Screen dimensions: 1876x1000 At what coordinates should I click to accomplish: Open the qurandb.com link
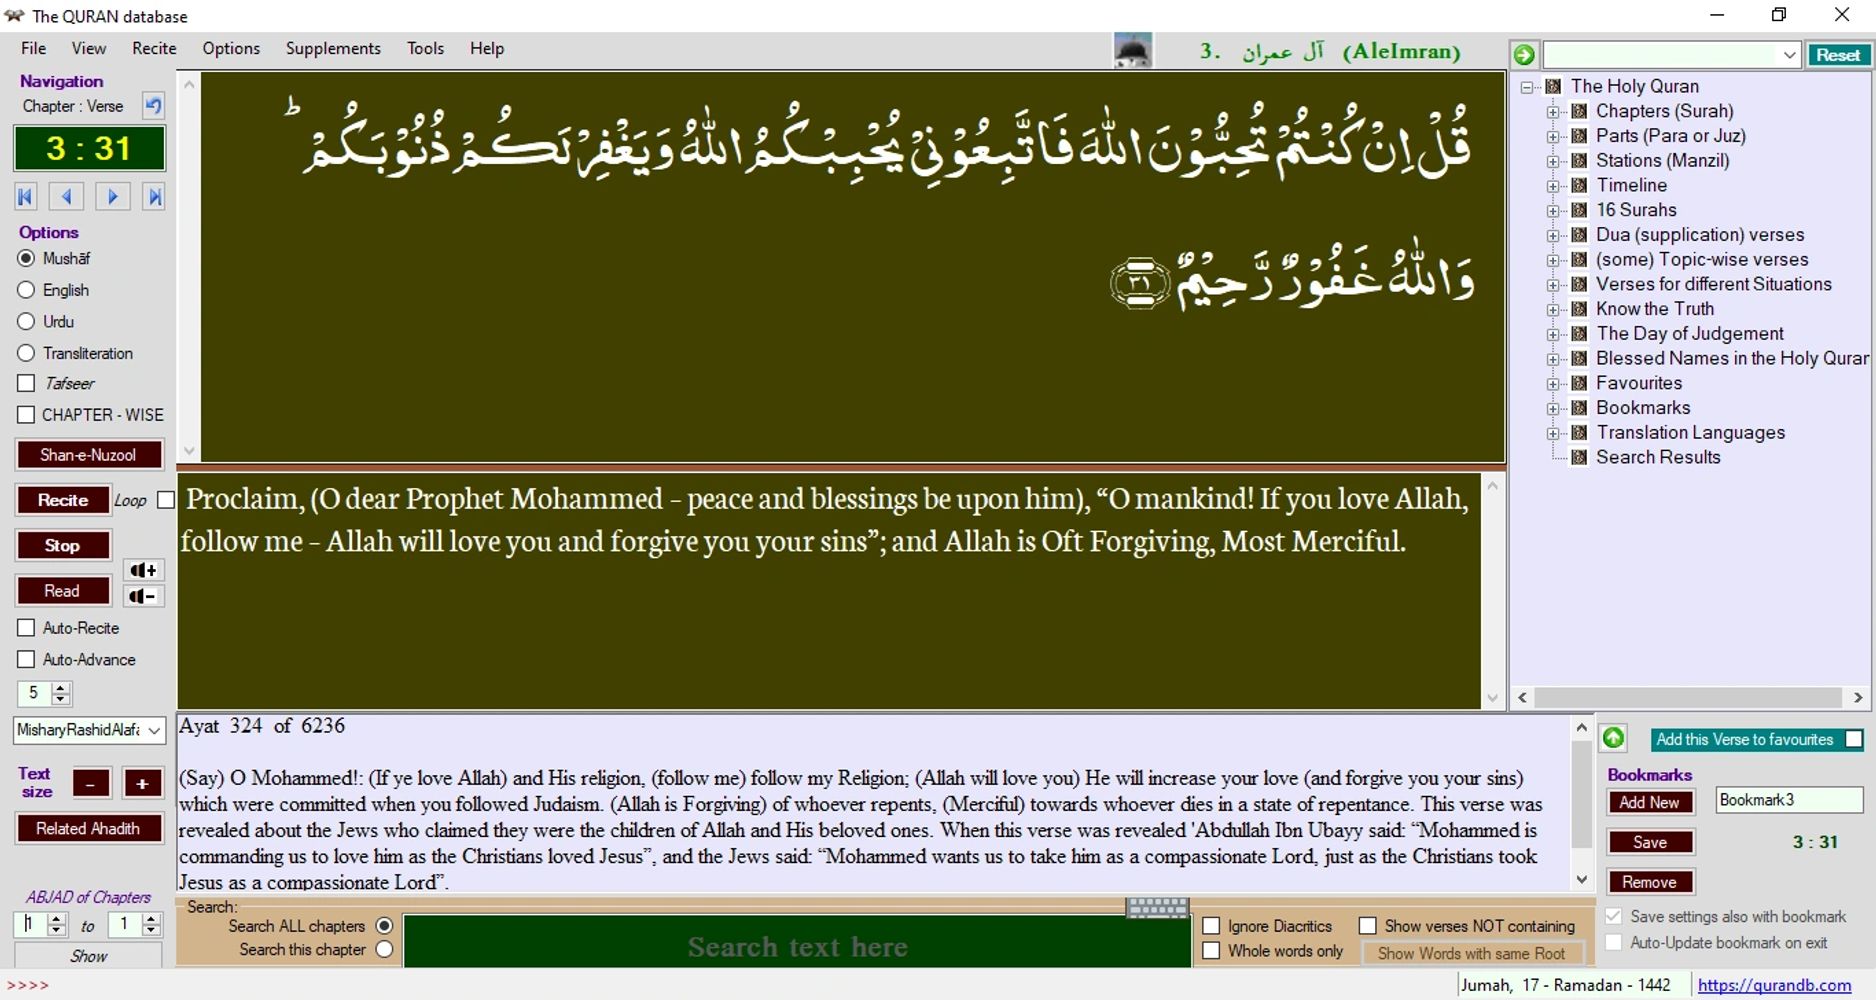tap(1774, 985)
